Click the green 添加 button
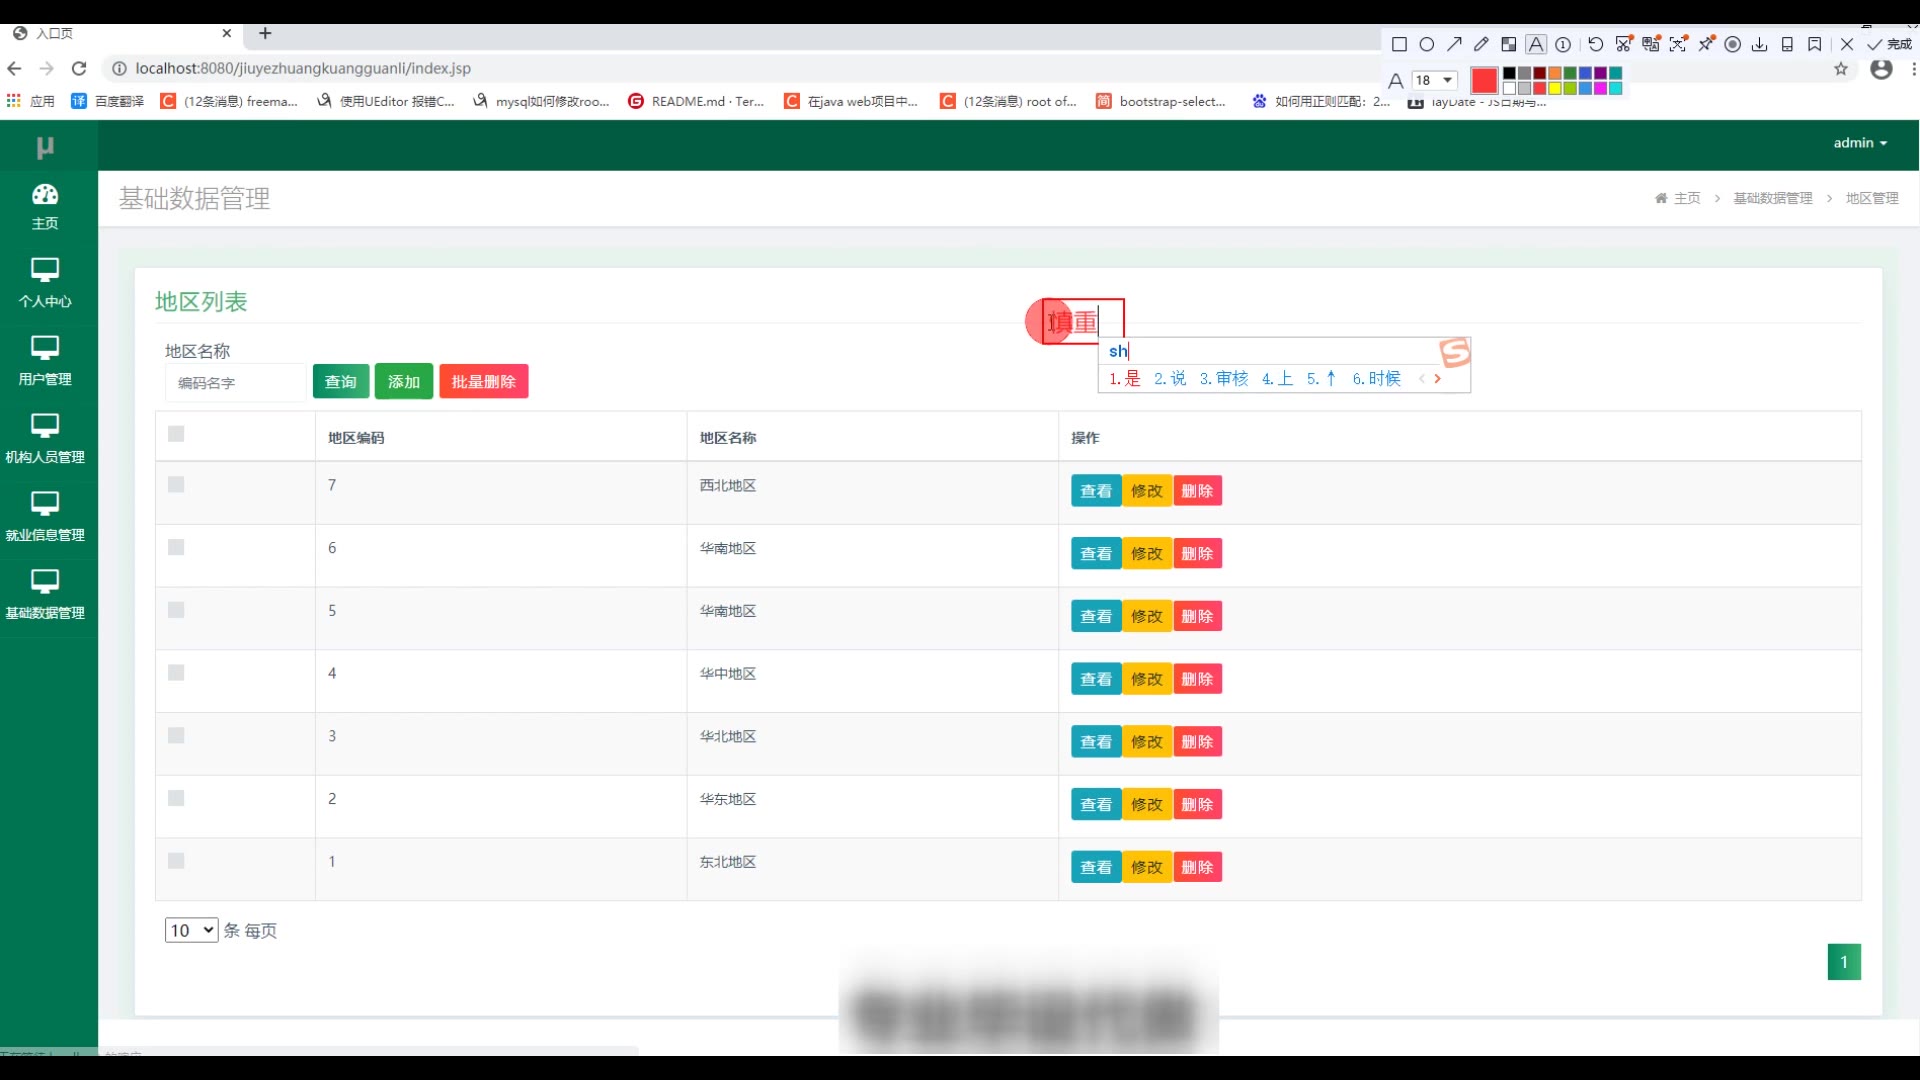Image resolution: width=1920 pixels, height=1080 pixels. pos(403,382)
